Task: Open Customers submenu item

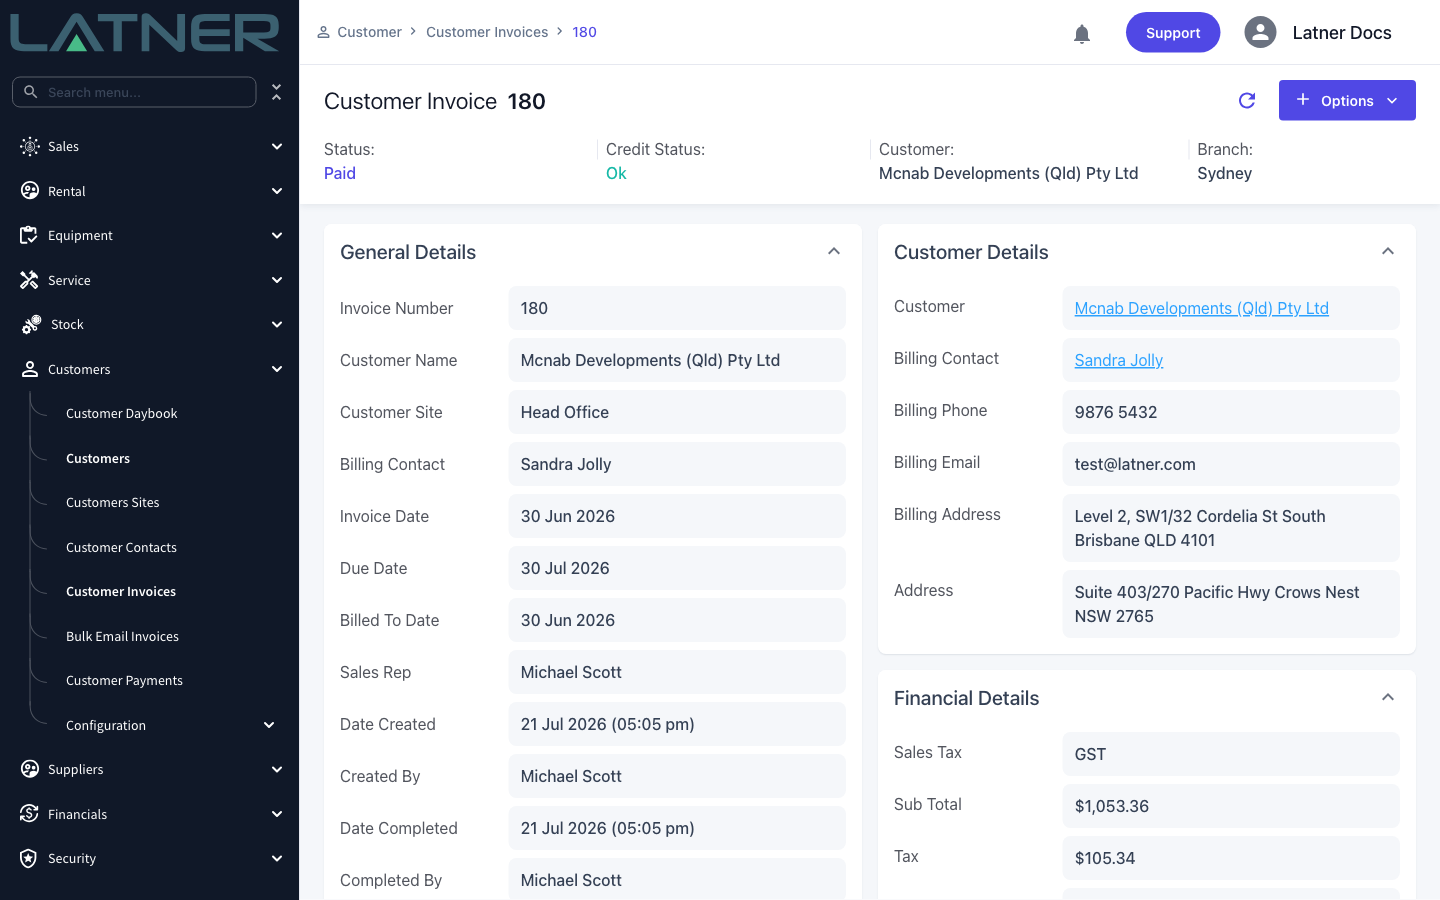Action: click(x=98, y=458)
